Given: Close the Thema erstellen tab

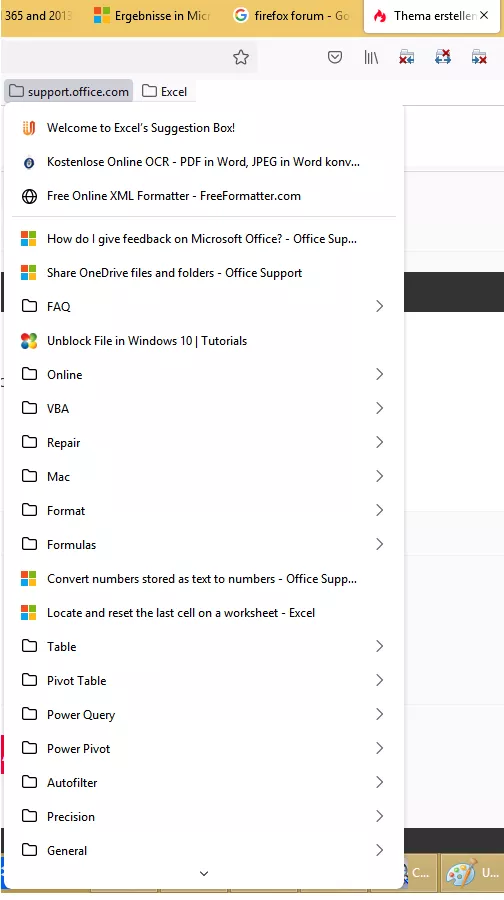Looking at the screenshot, I should tap(484, 15).
